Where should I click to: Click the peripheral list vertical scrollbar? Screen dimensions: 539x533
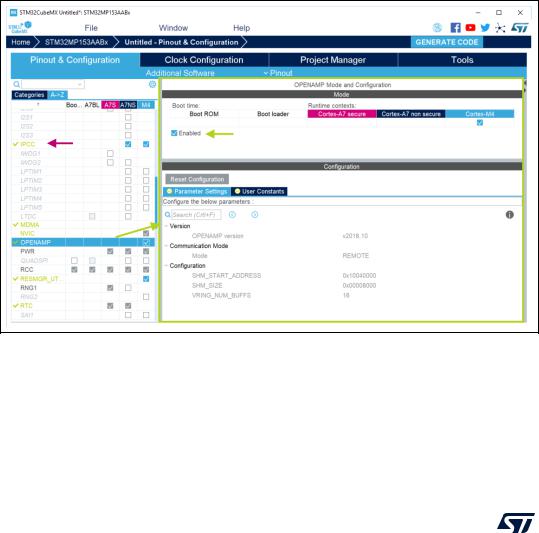pyautogui.click(x=156, y=201)
